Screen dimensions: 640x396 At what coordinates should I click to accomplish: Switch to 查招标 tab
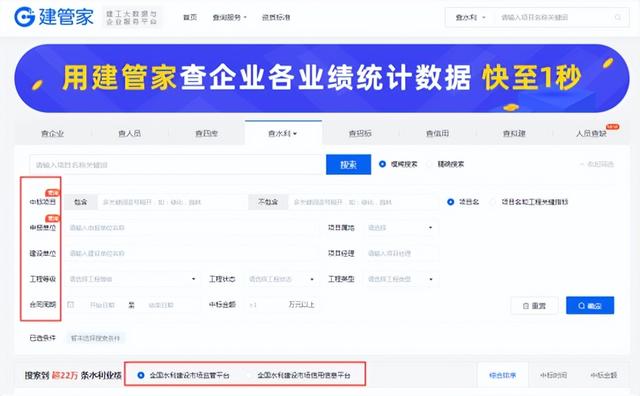[x=360, y=133]
